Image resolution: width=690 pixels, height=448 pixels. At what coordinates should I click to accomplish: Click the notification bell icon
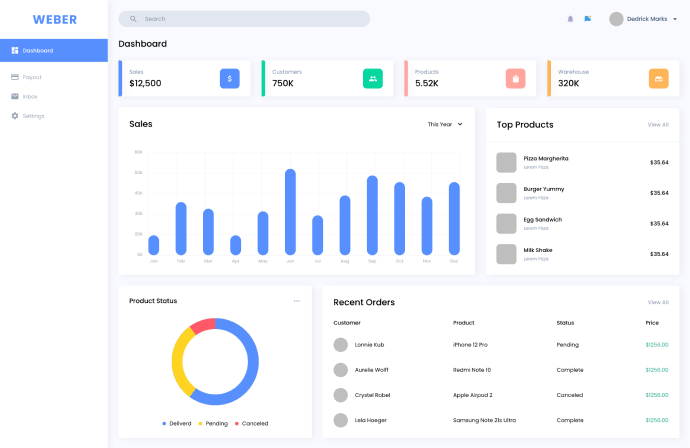pos(571,18)
